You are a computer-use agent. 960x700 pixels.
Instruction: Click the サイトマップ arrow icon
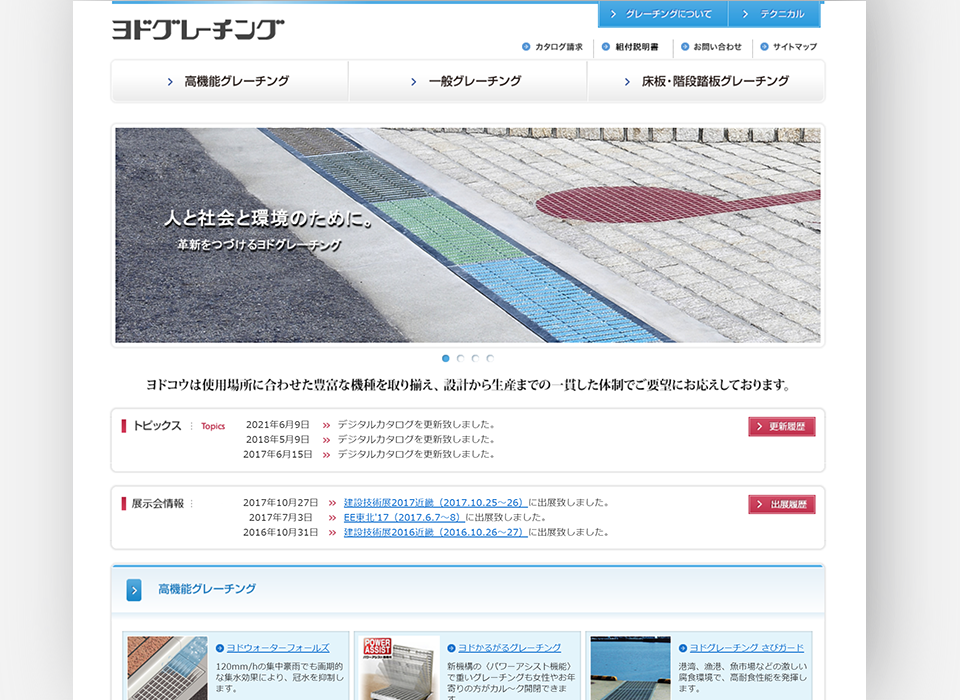tap(763, 47)
